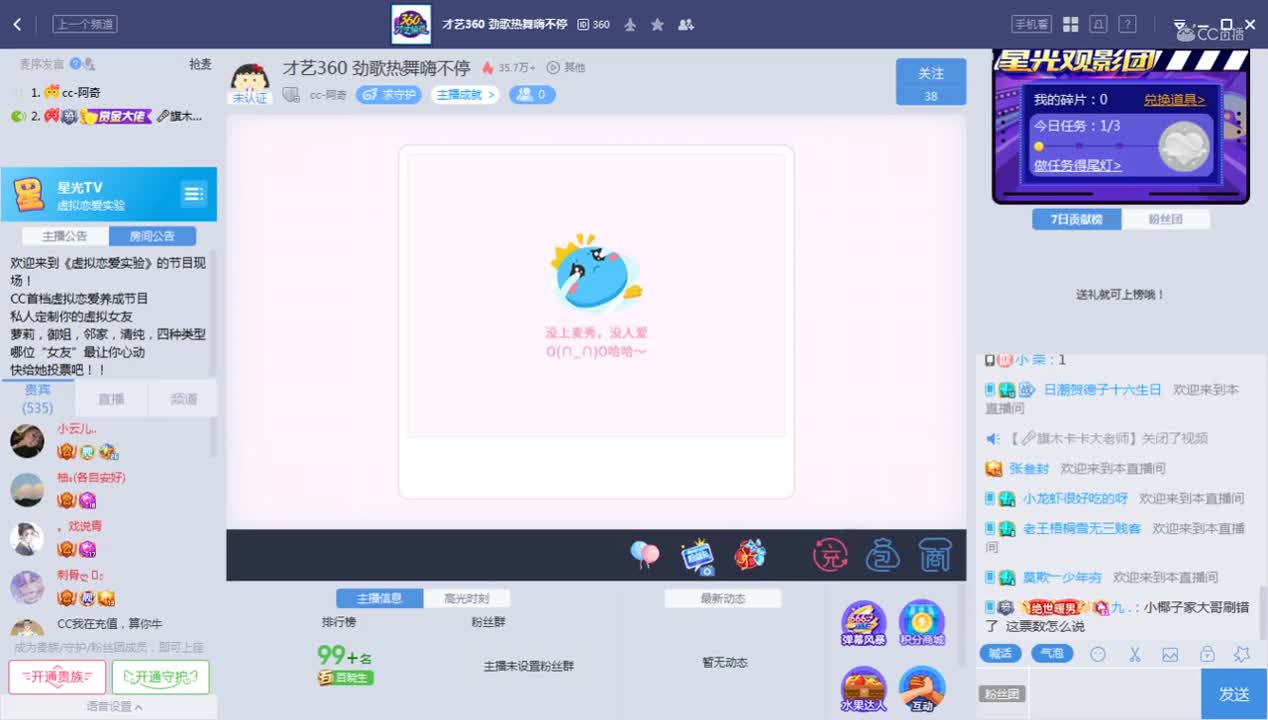
Task: Click the speaker icon beside 旗木卡卡大老师 message
Action: pos(993,438)
